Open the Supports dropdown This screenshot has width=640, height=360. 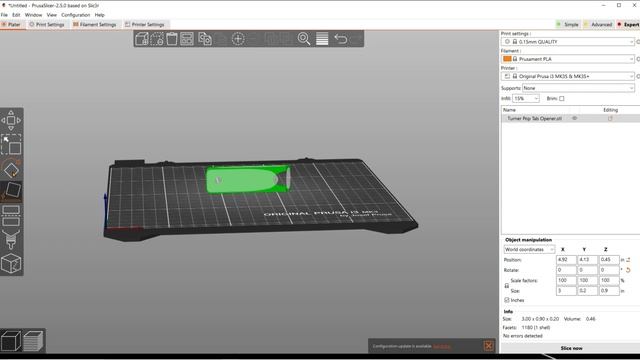click(578, 88)
